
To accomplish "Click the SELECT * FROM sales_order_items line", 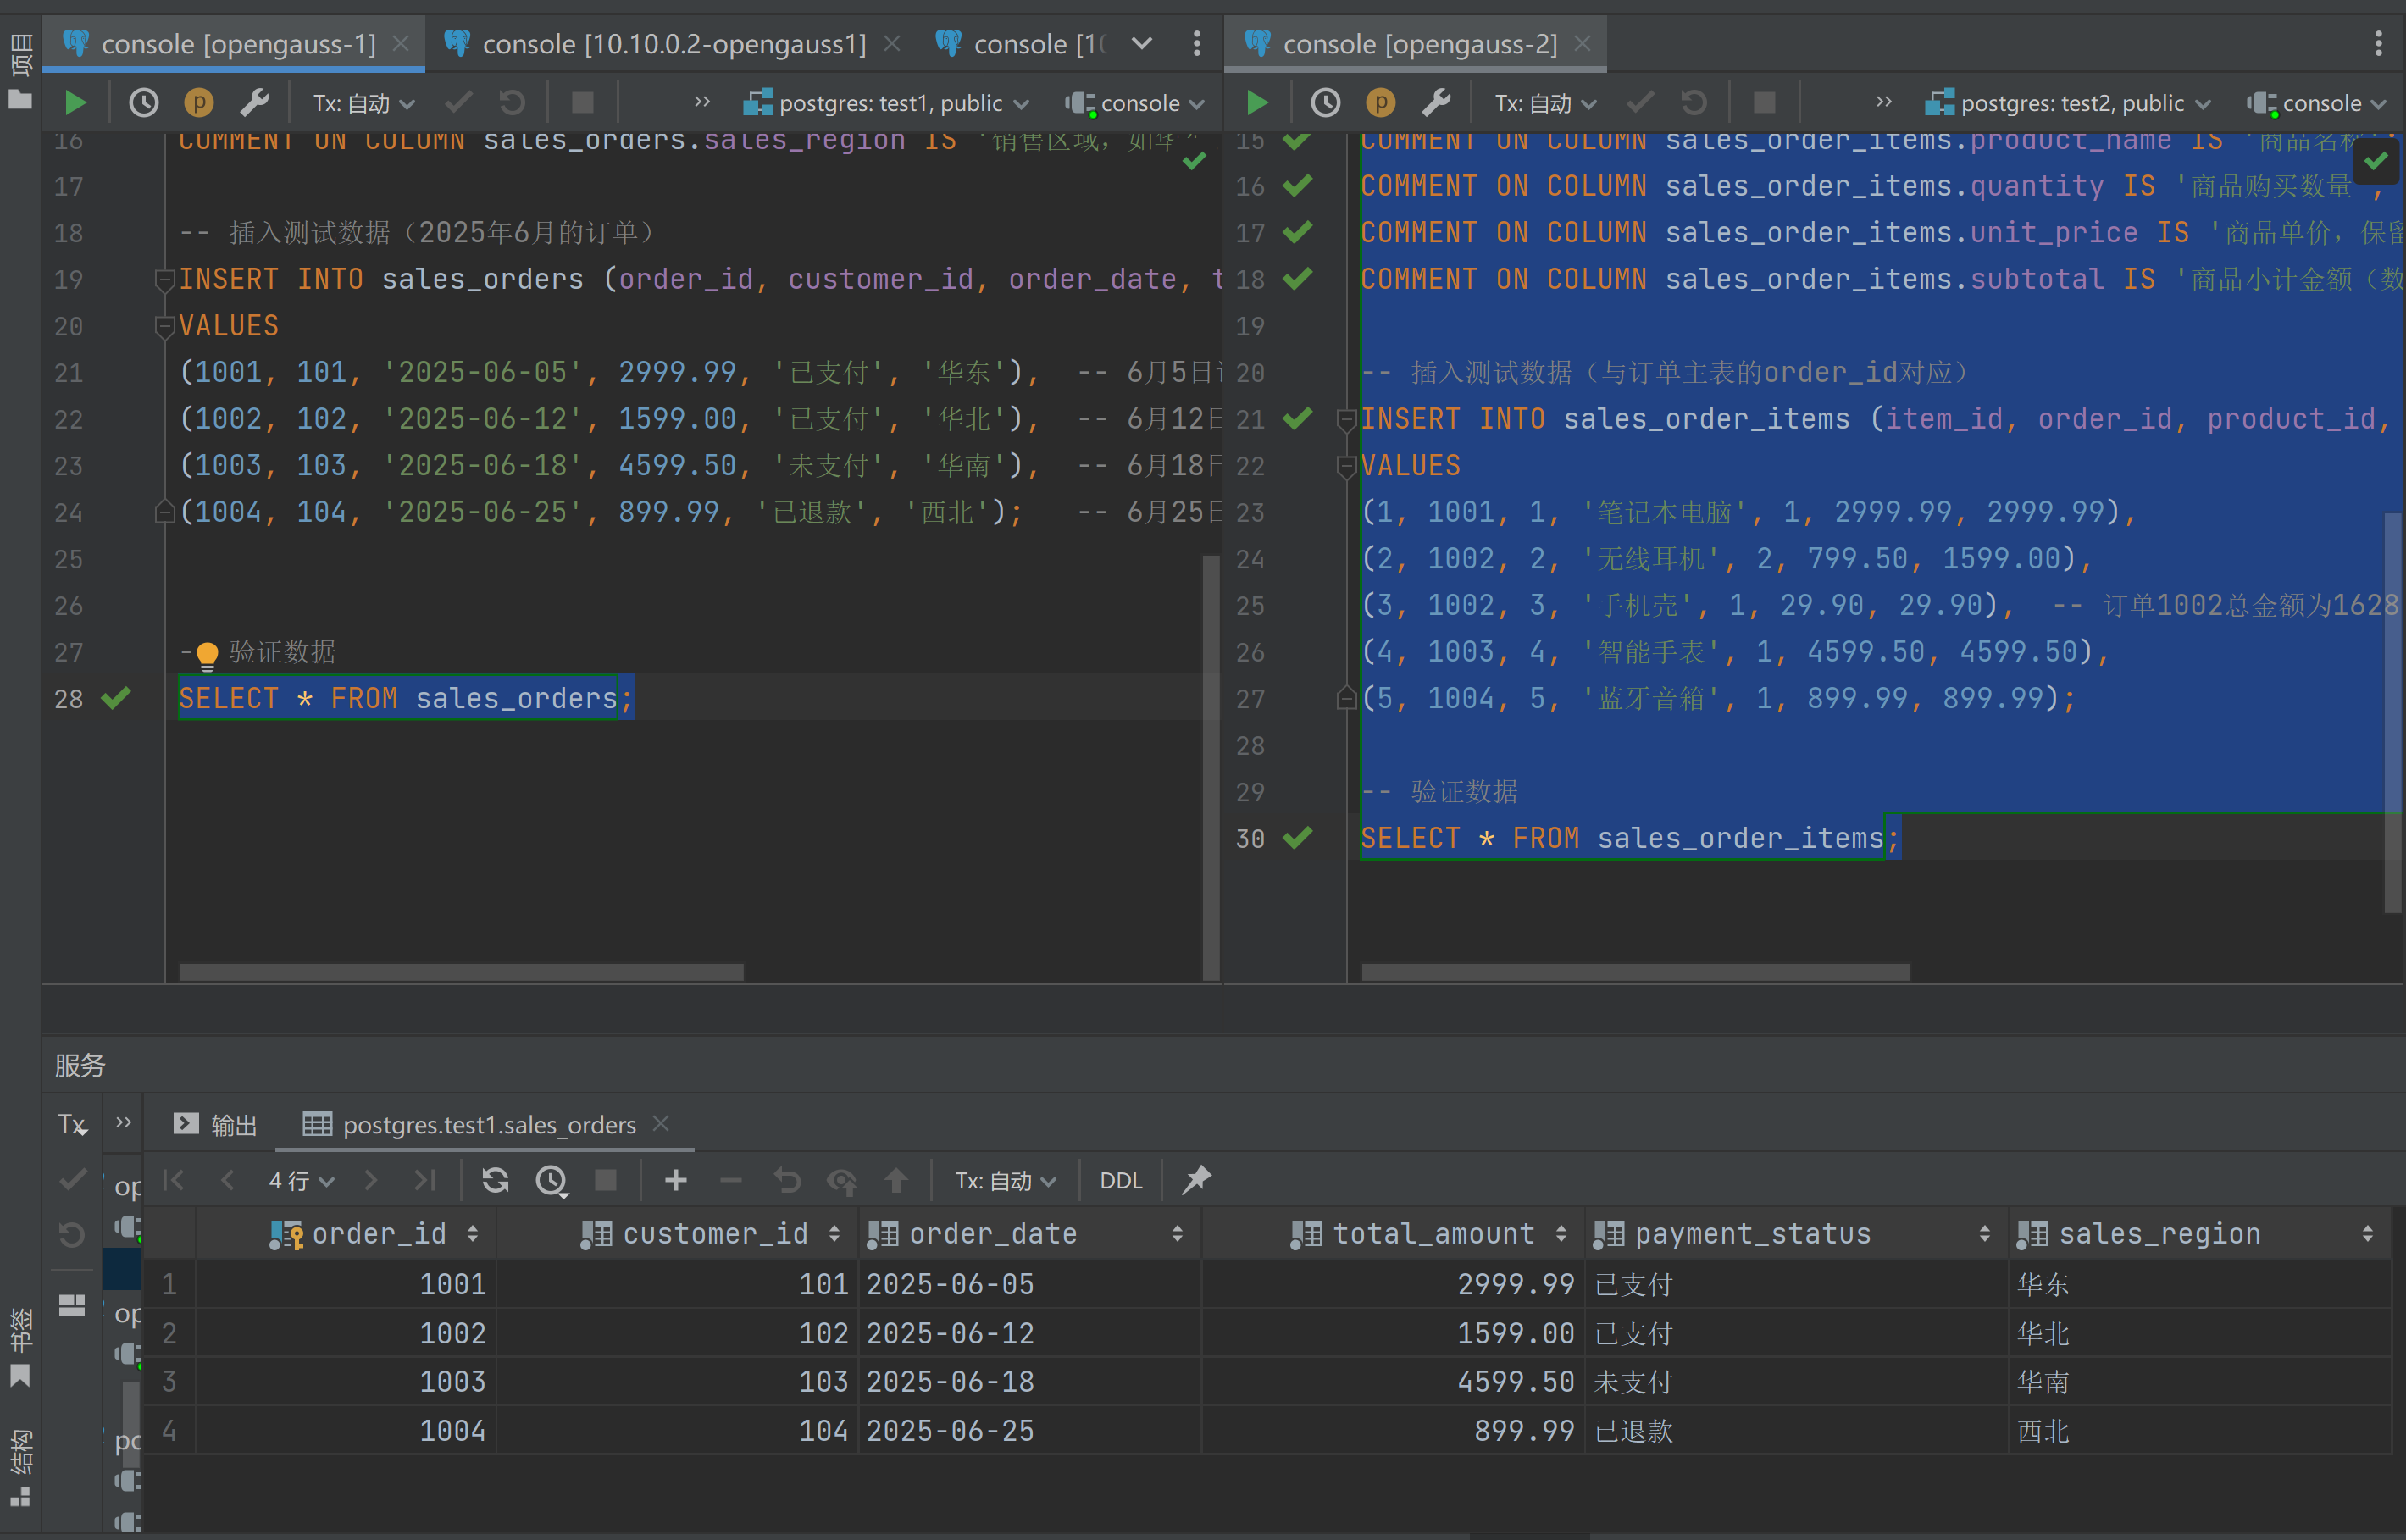I will click(x=1630, y=838).
